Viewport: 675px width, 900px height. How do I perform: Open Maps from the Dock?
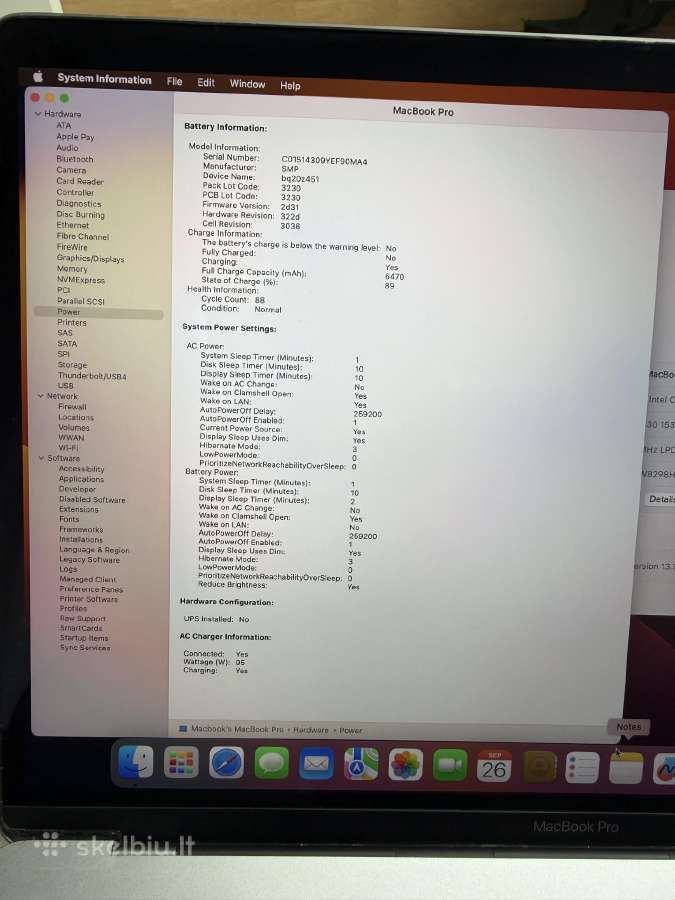tap(361, 765)
